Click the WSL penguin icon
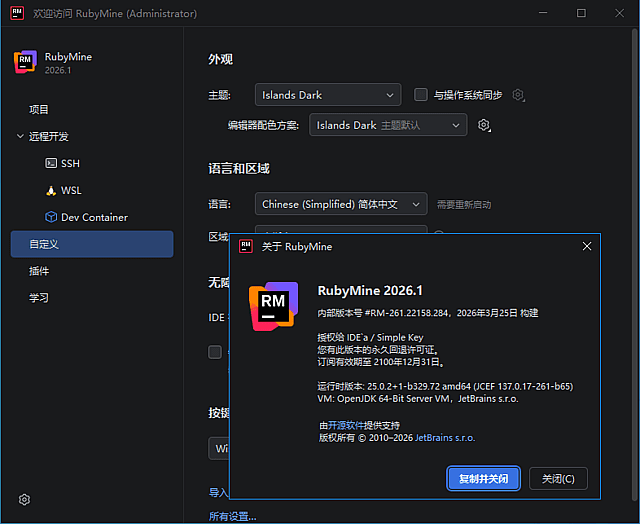Viewport: 640px width, 524px height. pos(52,190)
